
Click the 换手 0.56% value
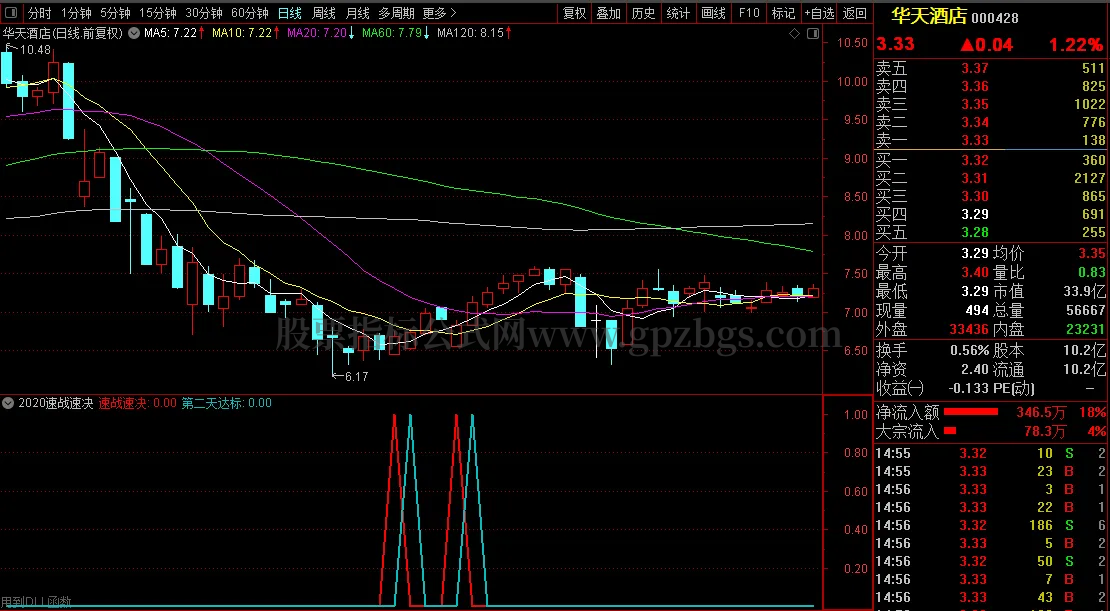click(x=969, y=350)
